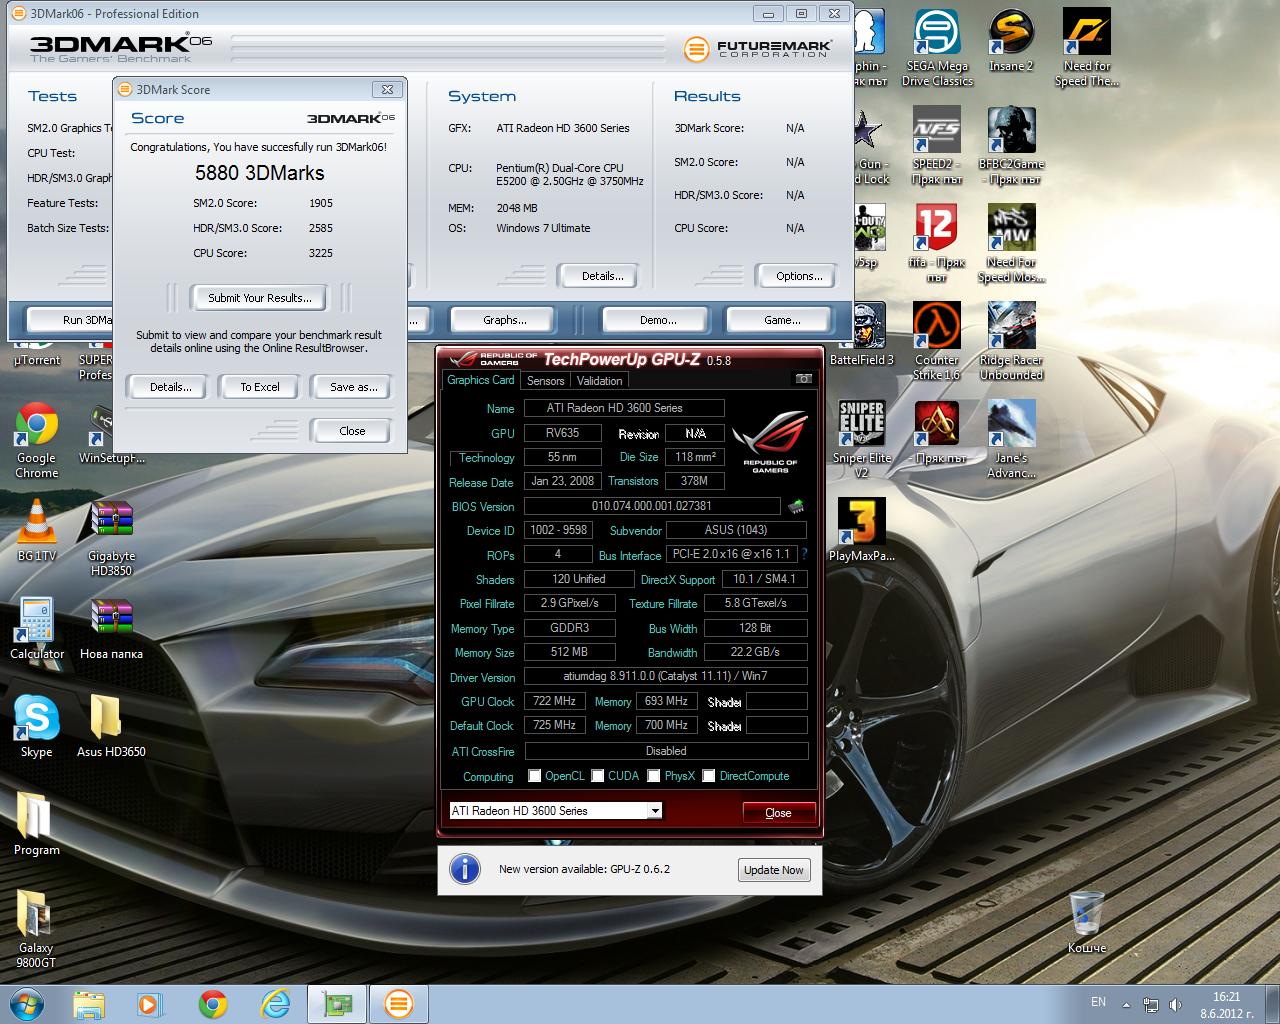Screen dimensions: 1280x1024
Task: Enable the PhysX checkbox in GPU-Z
Action: pos(654,776)
